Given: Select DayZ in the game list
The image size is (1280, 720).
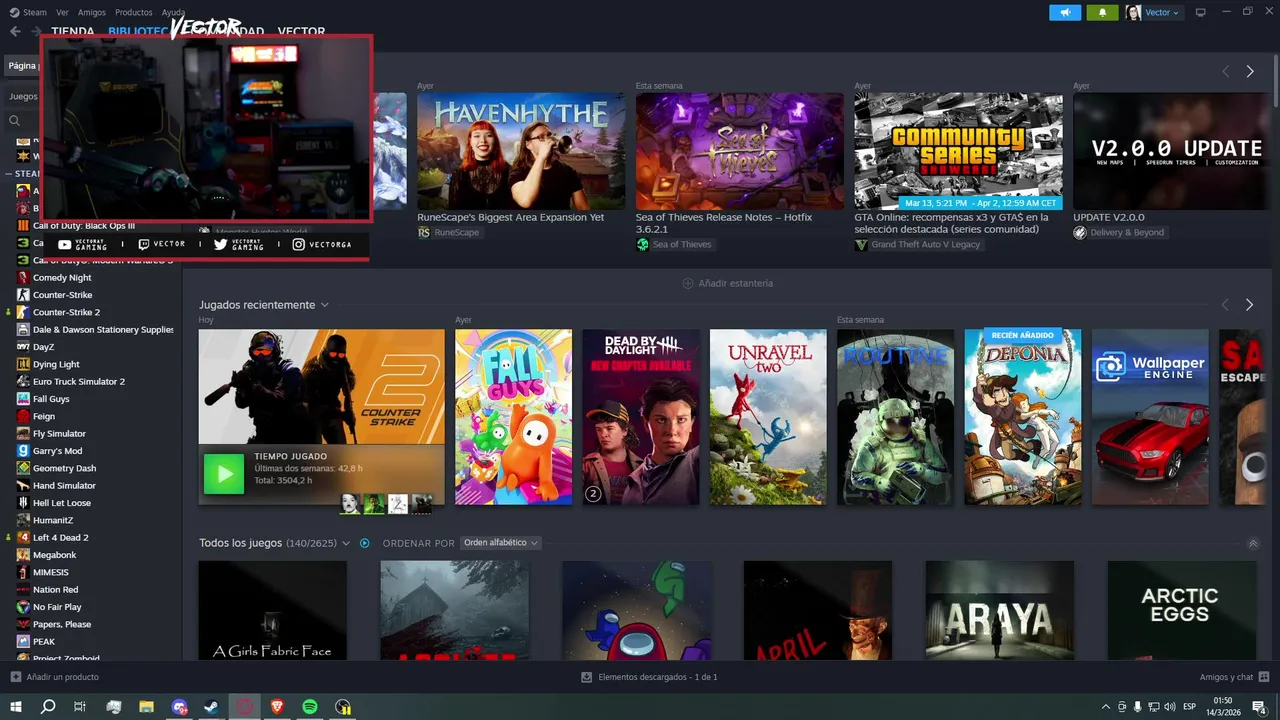Looking at the screenshot, I should click(43, 347).
